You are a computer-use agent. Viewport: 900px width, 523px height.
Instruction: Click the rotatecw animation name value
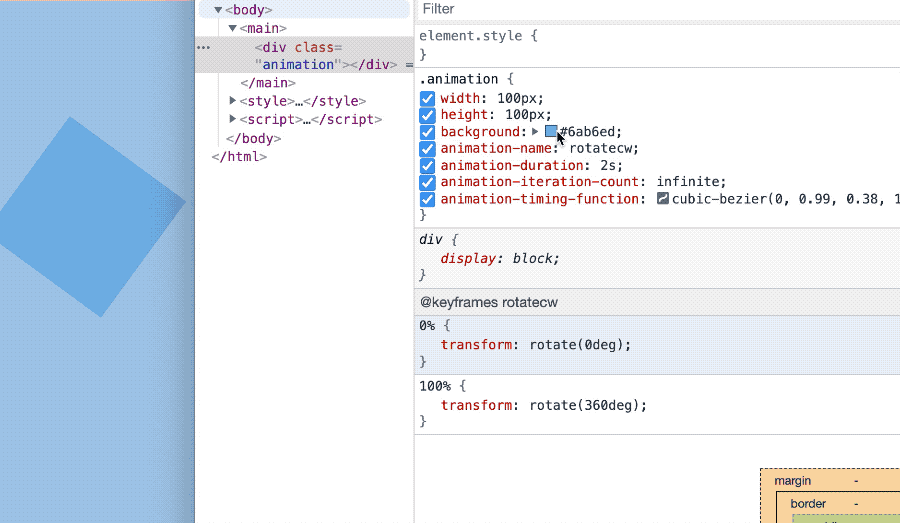[x=604, y=149]
